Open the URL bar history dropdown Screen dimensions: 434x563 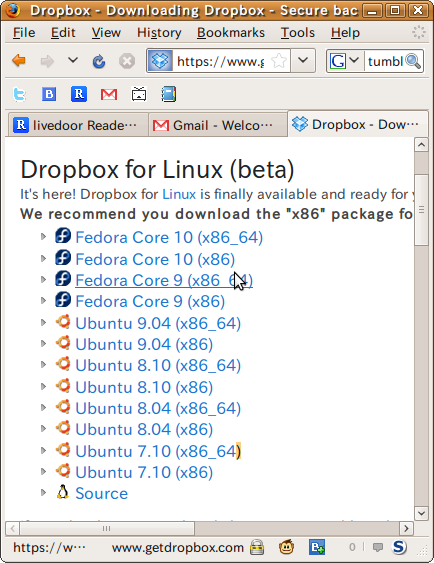(303, 61)
